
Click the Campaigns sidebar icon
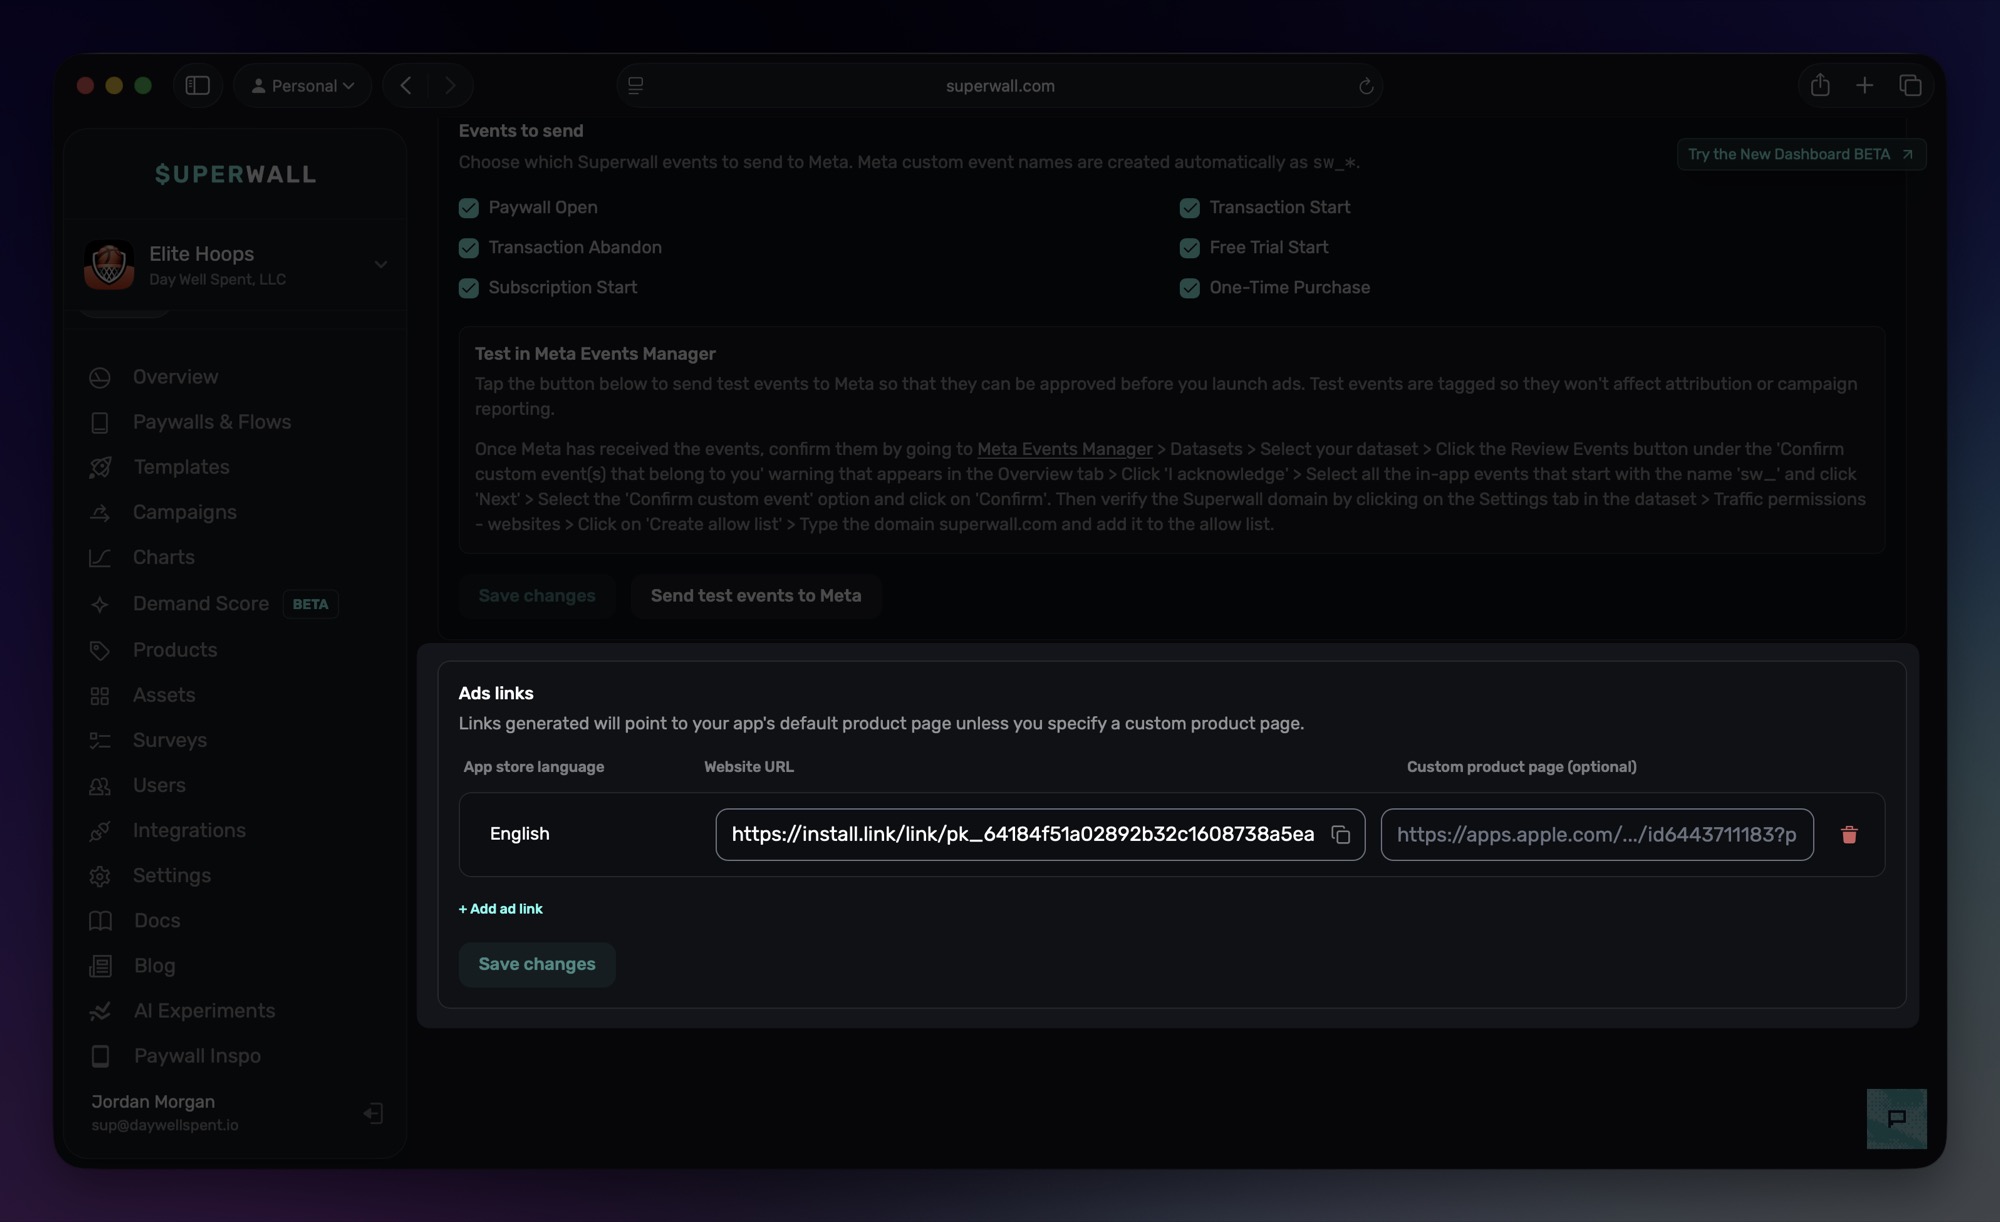[x=100, y=513]
